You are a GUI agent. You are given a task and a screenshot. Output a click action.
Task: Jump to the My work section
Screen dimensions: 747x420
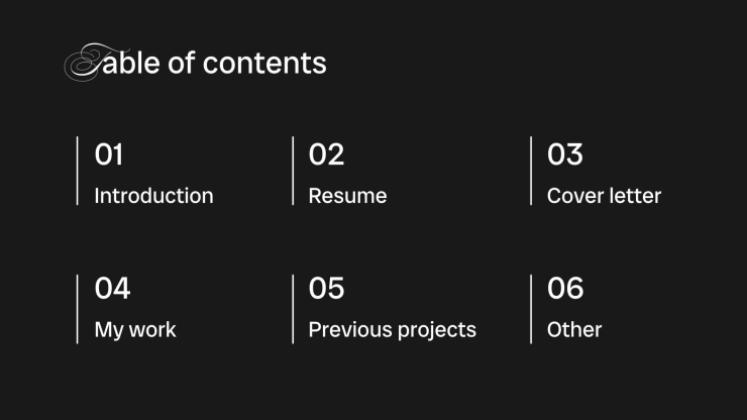point(135,329)
